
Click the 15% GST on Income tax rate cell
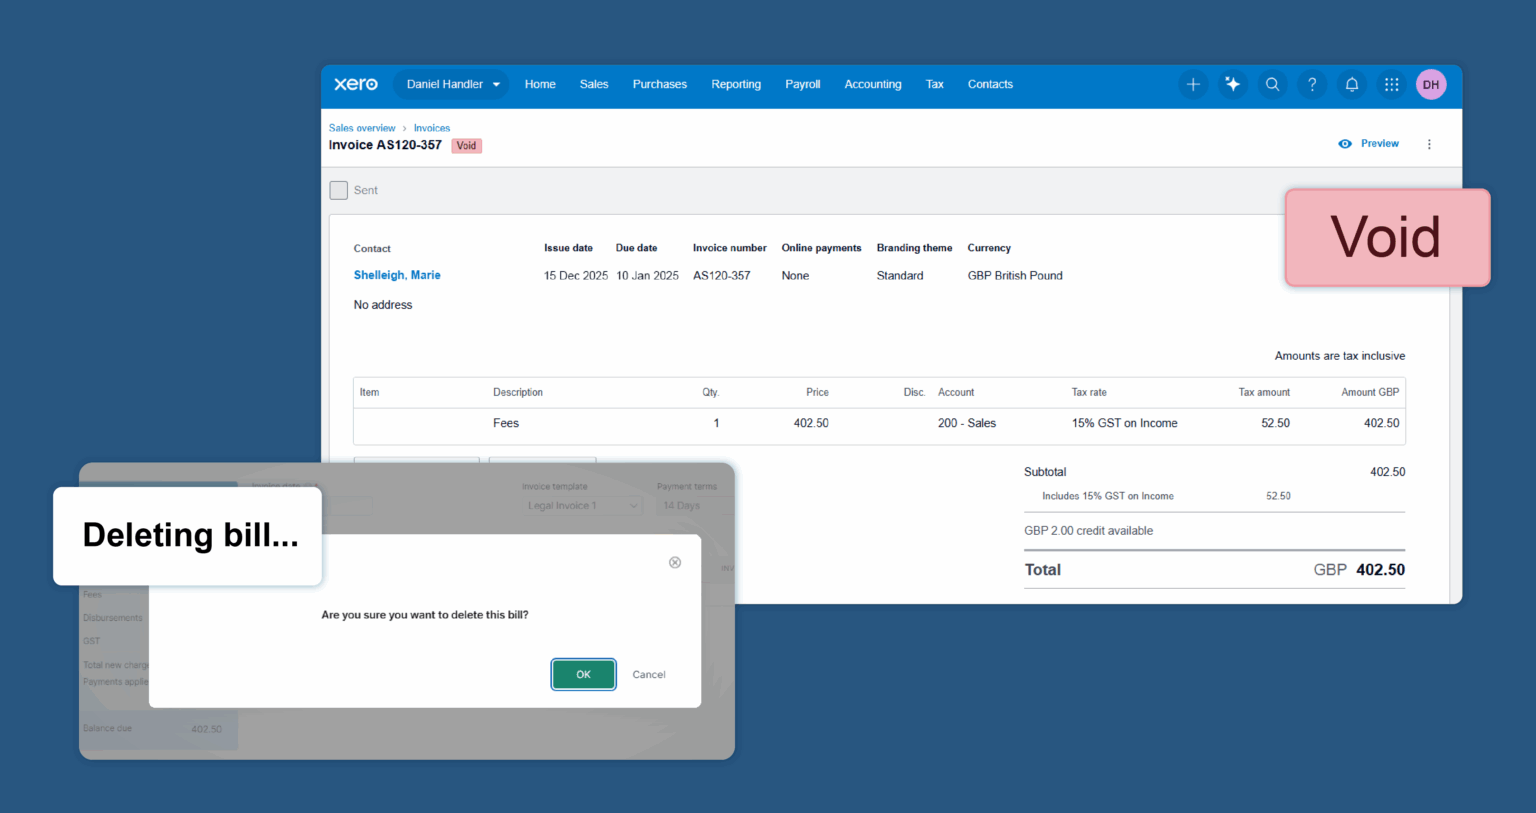pyautogui.click(x=1124, y=423)
